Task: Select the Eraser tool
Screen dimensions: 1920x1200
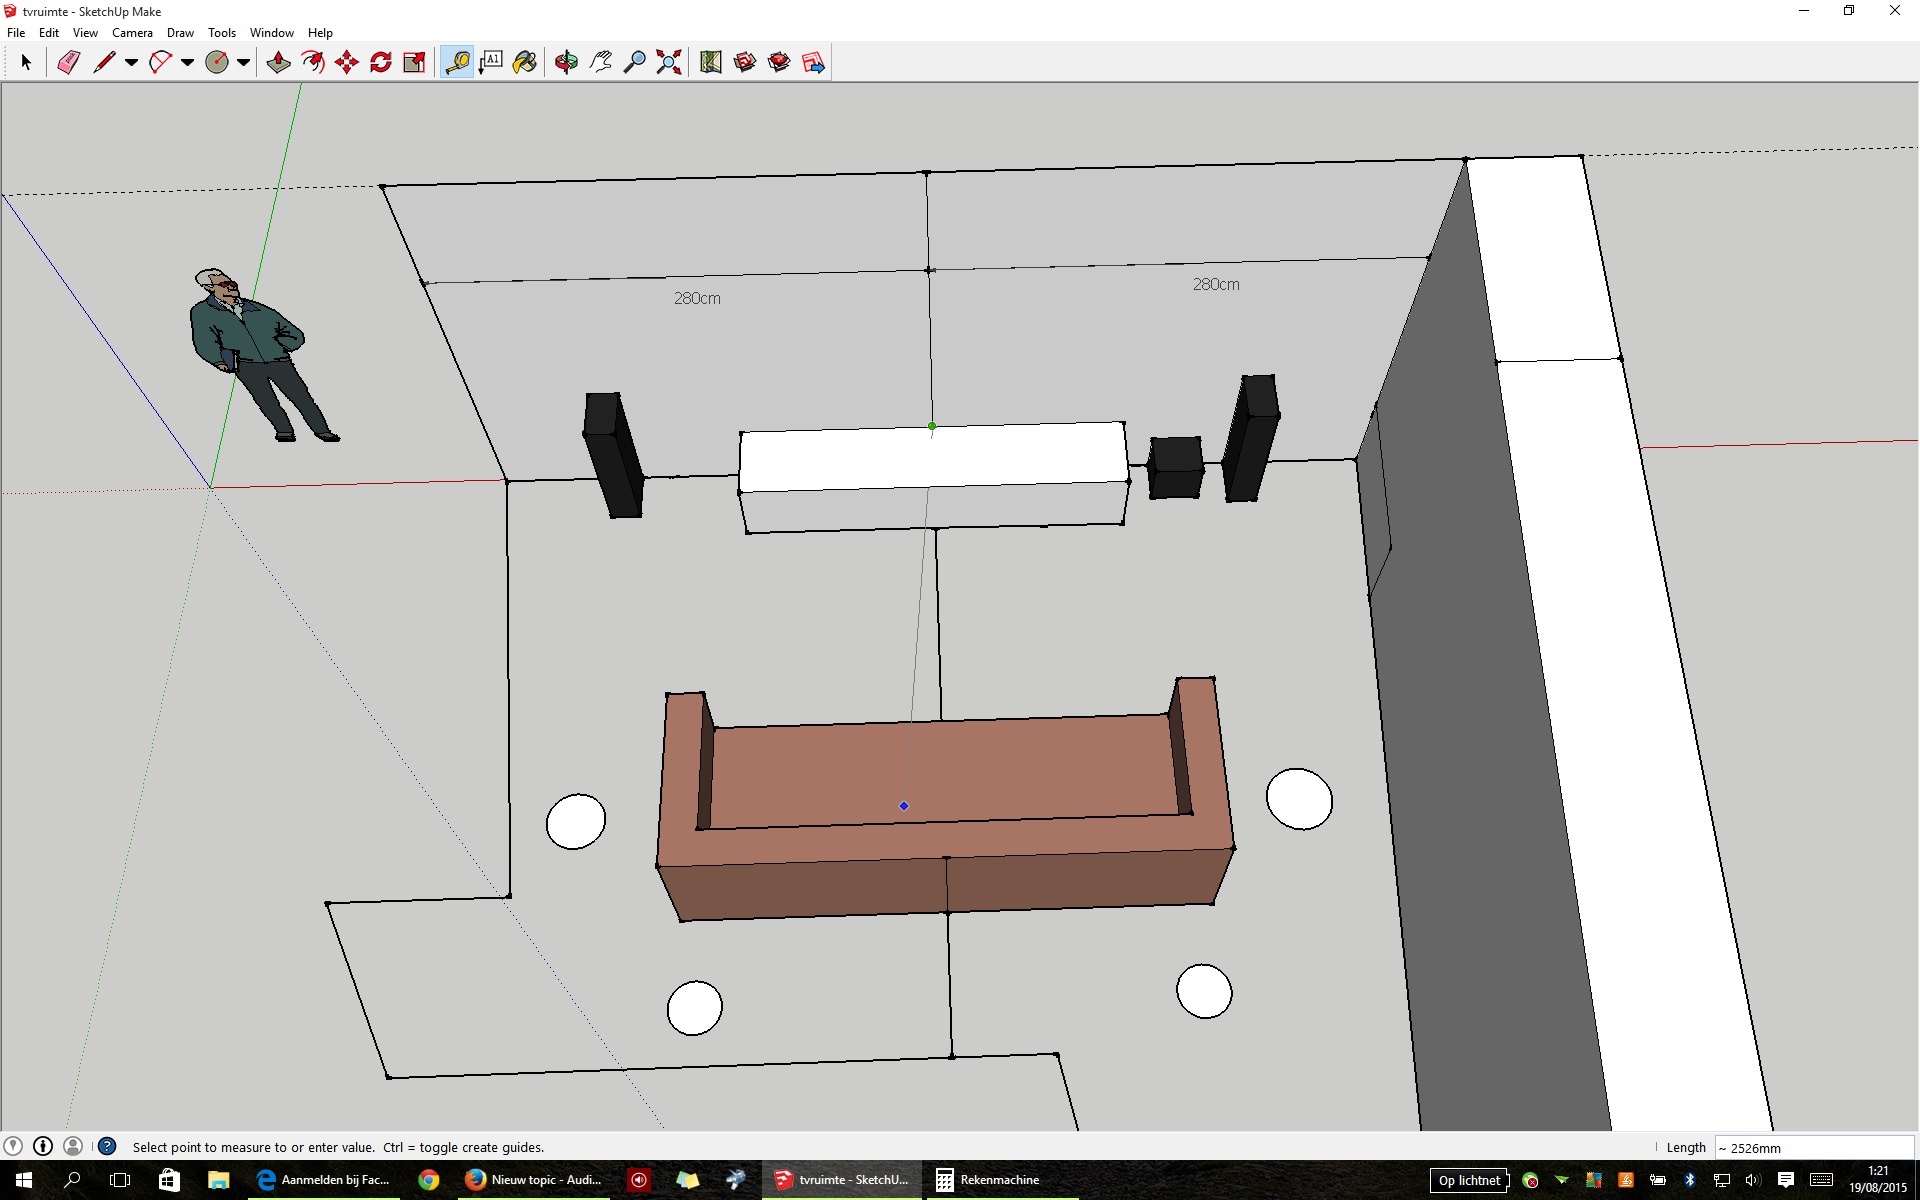Action: [x=68, y=62]
